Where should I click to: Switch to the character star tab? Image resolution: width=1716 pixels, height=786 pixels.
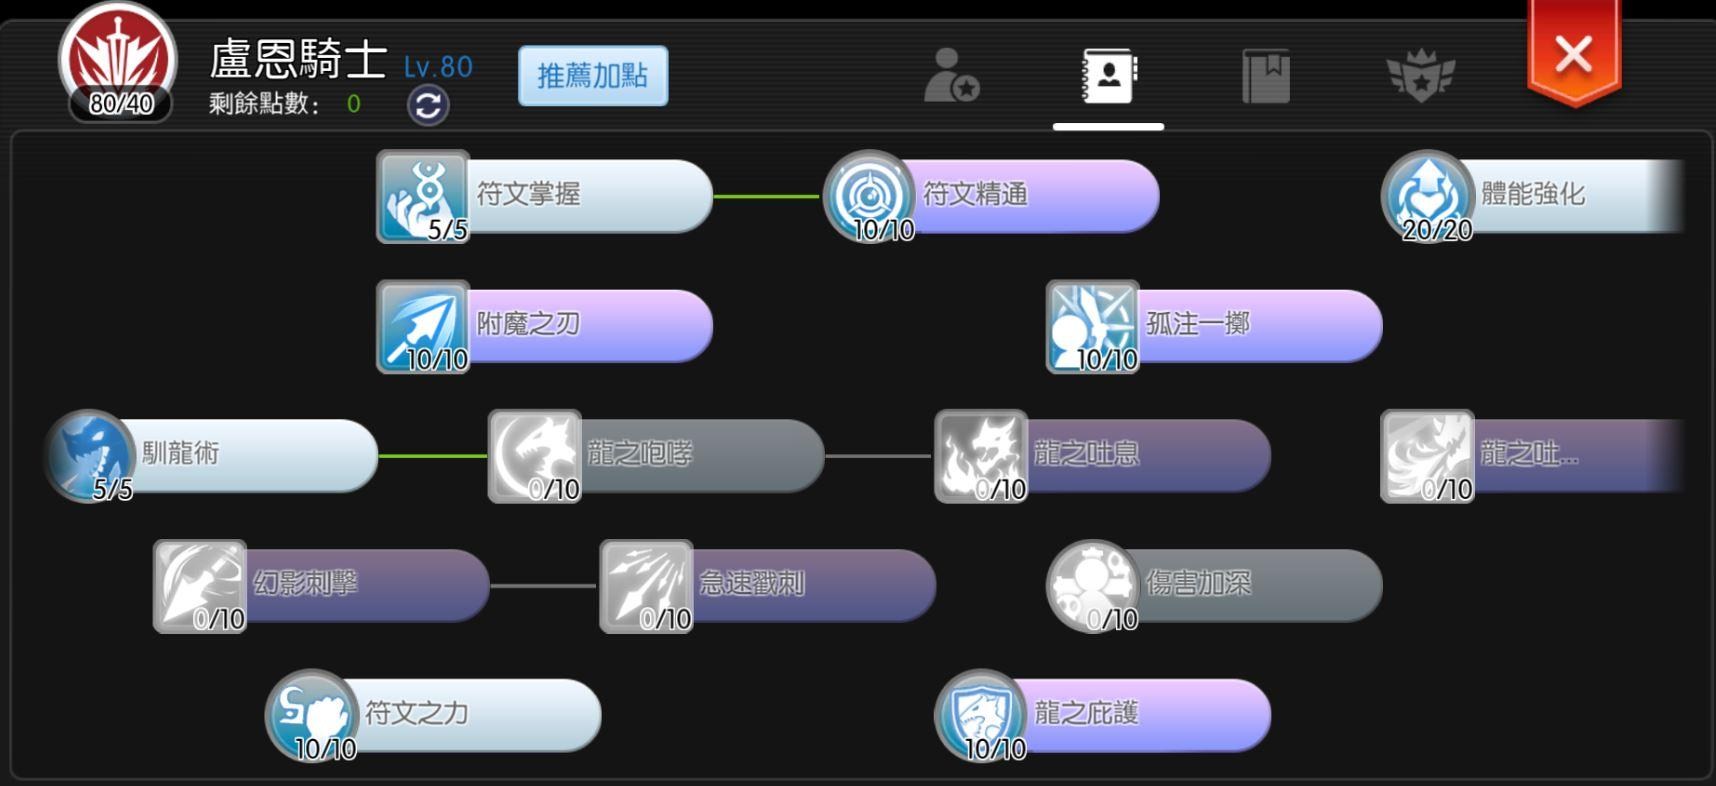point(951,75)
